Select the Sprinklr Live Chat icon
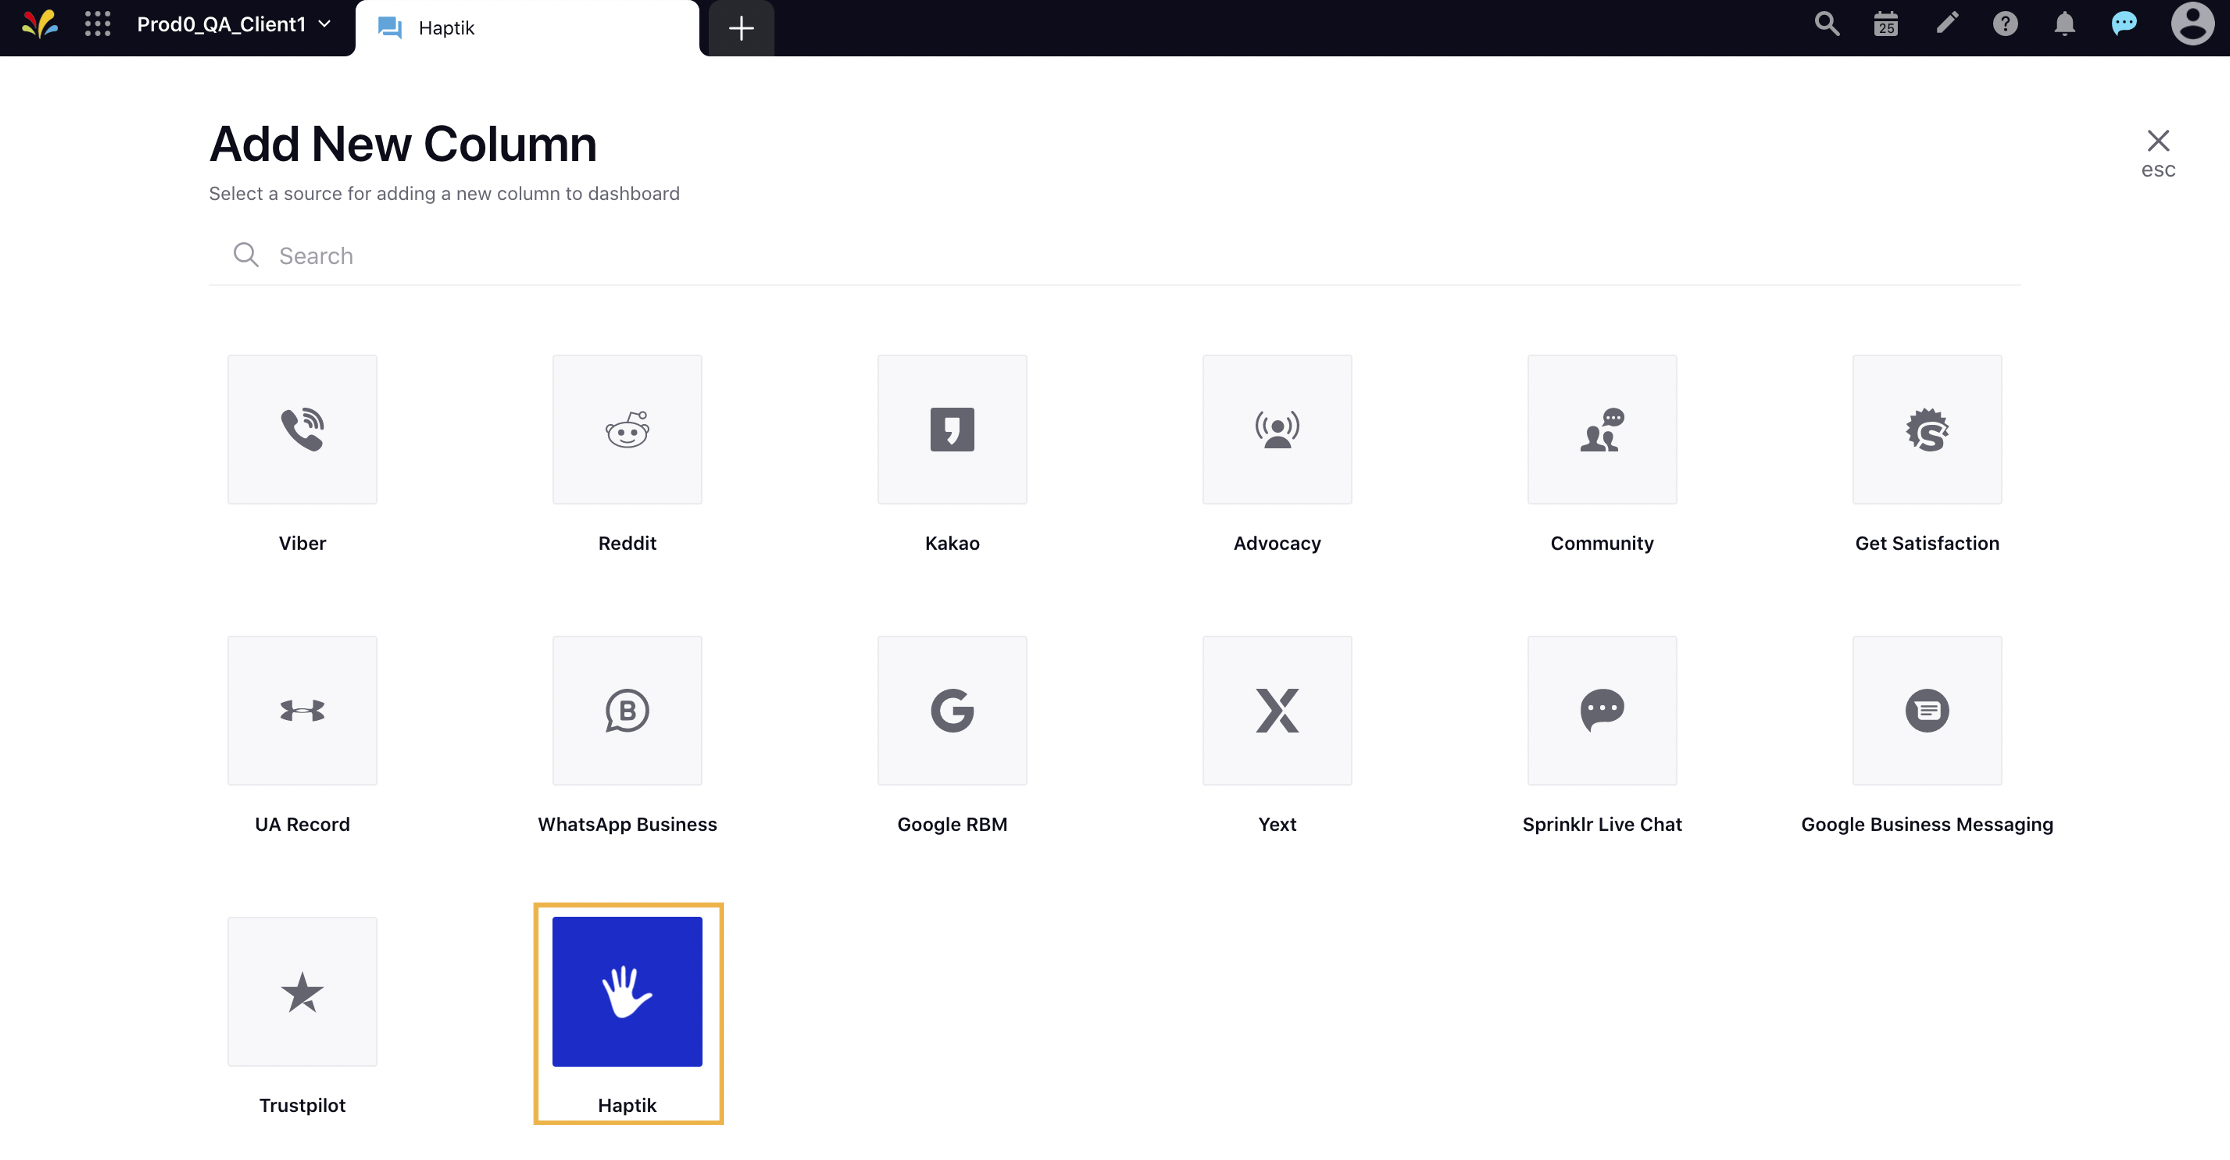The height and width of the screenshot is (1160, 2230). 1602,709
